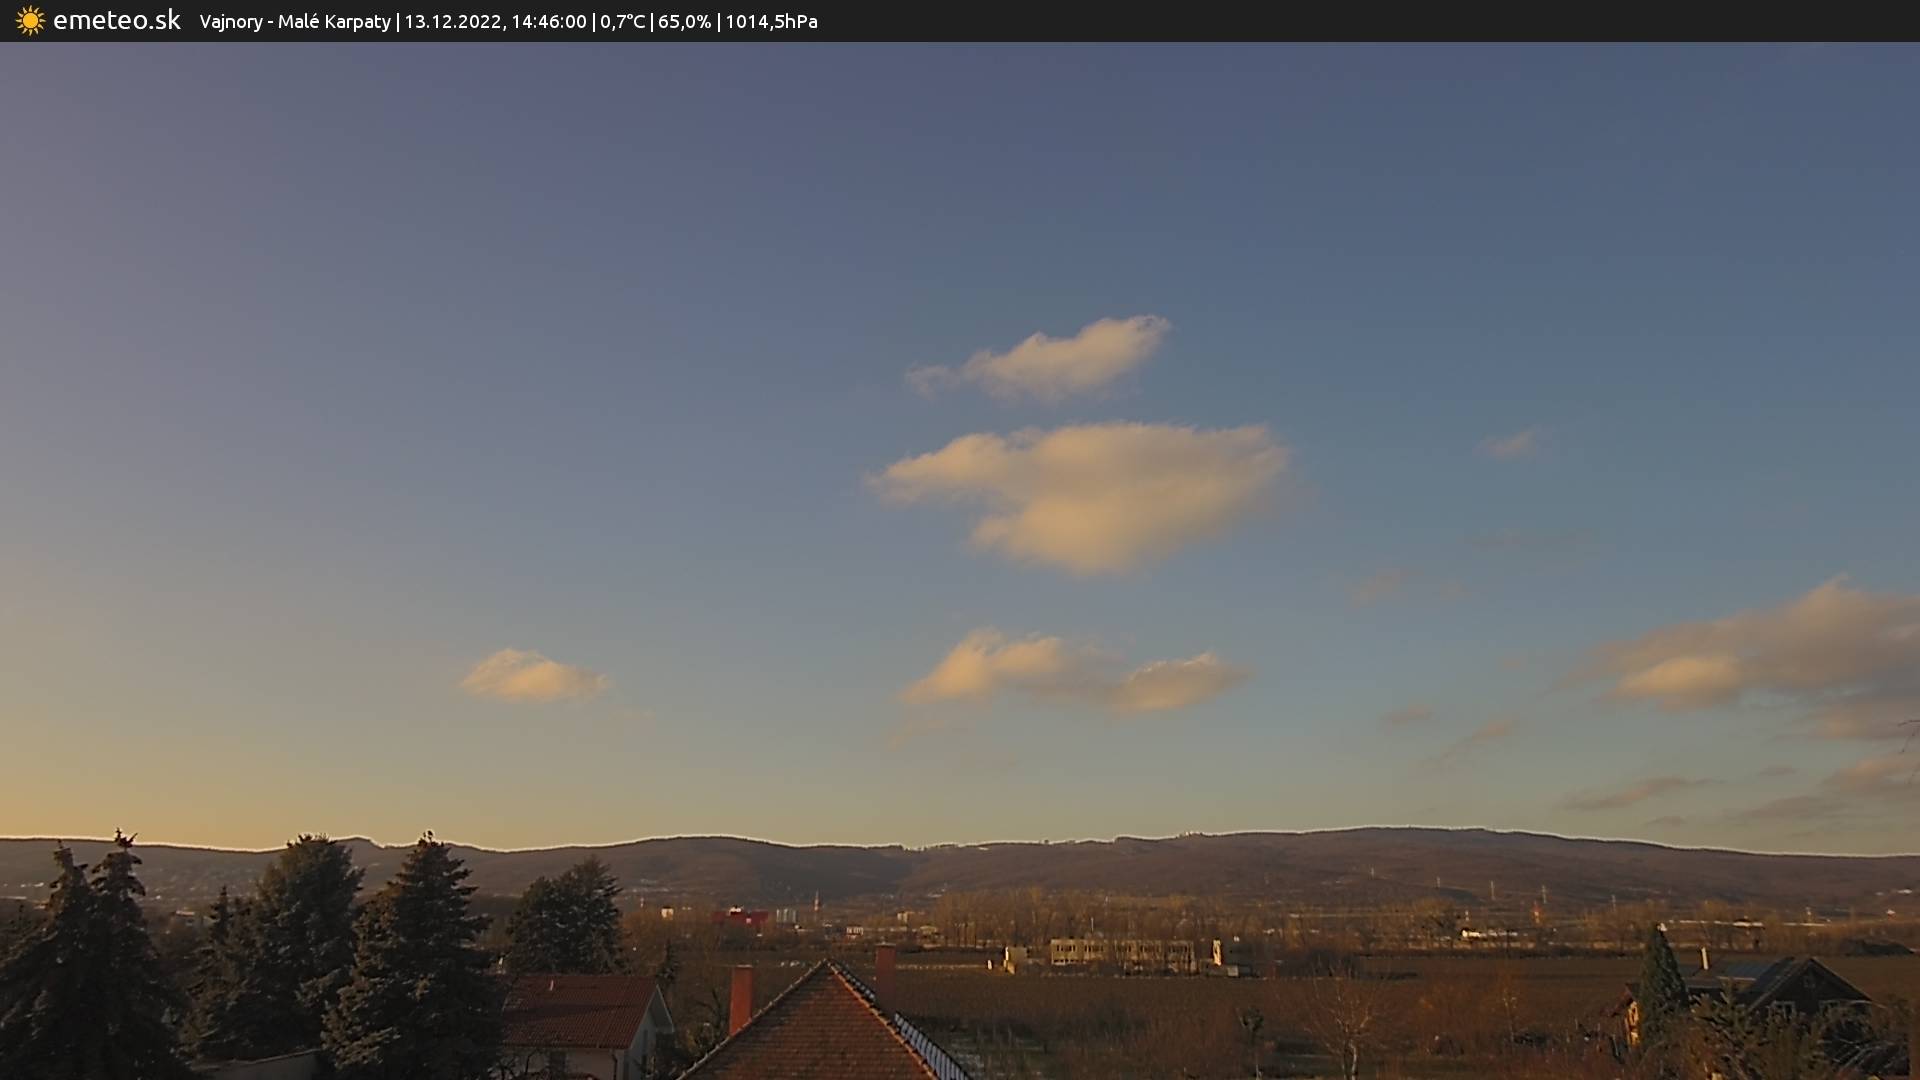Click the long white building in field
Image resolution: width=1920 pixels, height=1080 pixels.
(x=1120, y=951)
